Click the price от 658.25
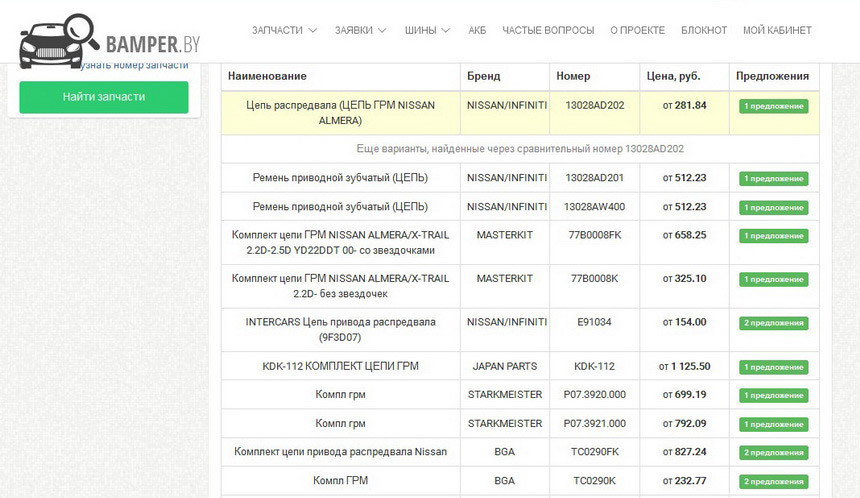This screenshot has width=860, height=498. point(684,235)
